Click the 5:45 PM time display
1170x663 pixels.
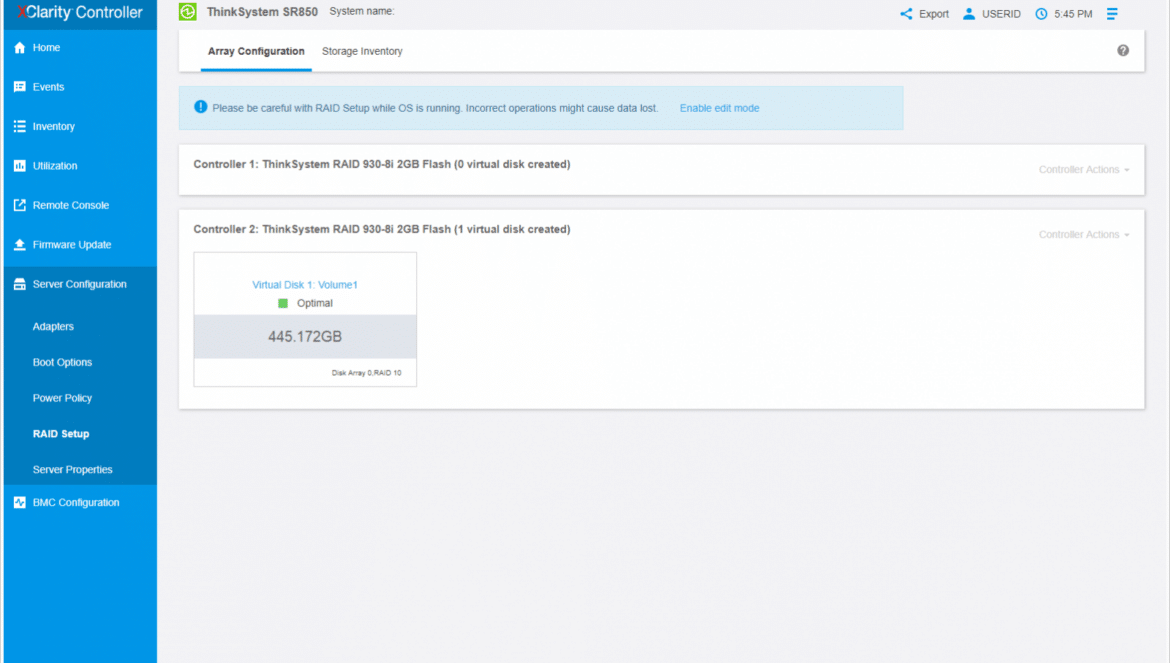[1073, 14]
